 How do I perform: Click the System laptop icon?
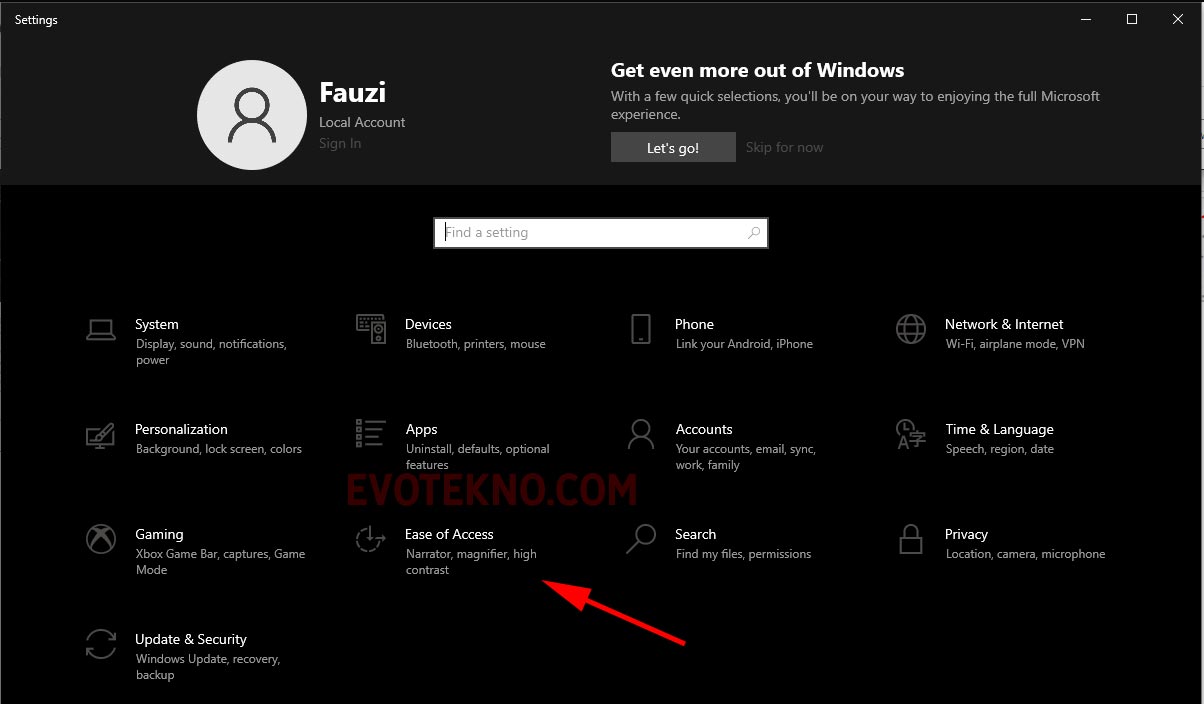(101, 329)
